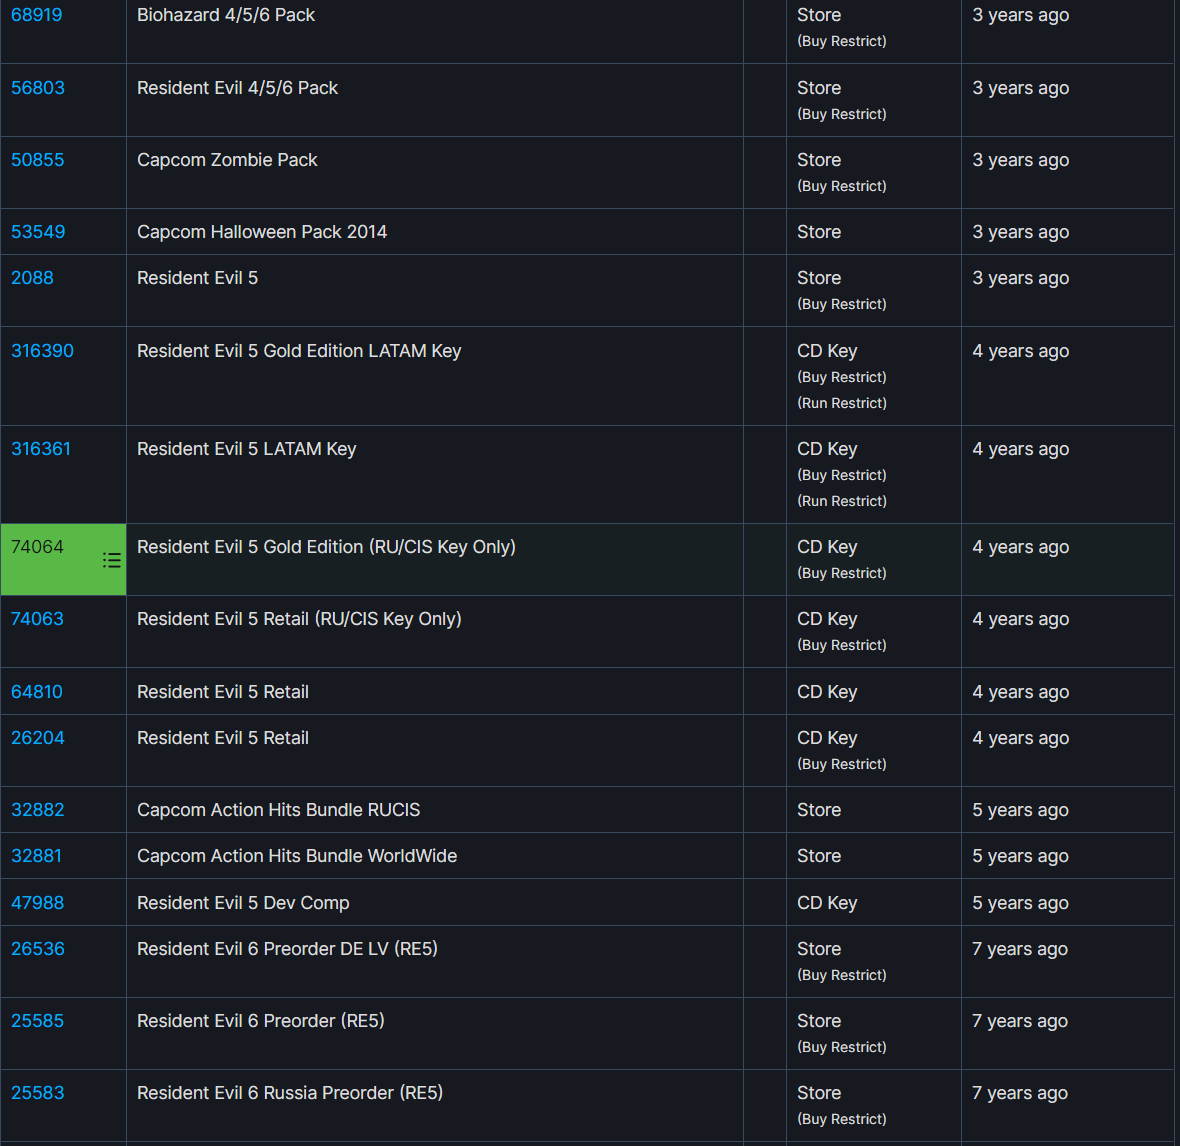Click 'CD Key' type in row 316390

click(x=827, y=351)
